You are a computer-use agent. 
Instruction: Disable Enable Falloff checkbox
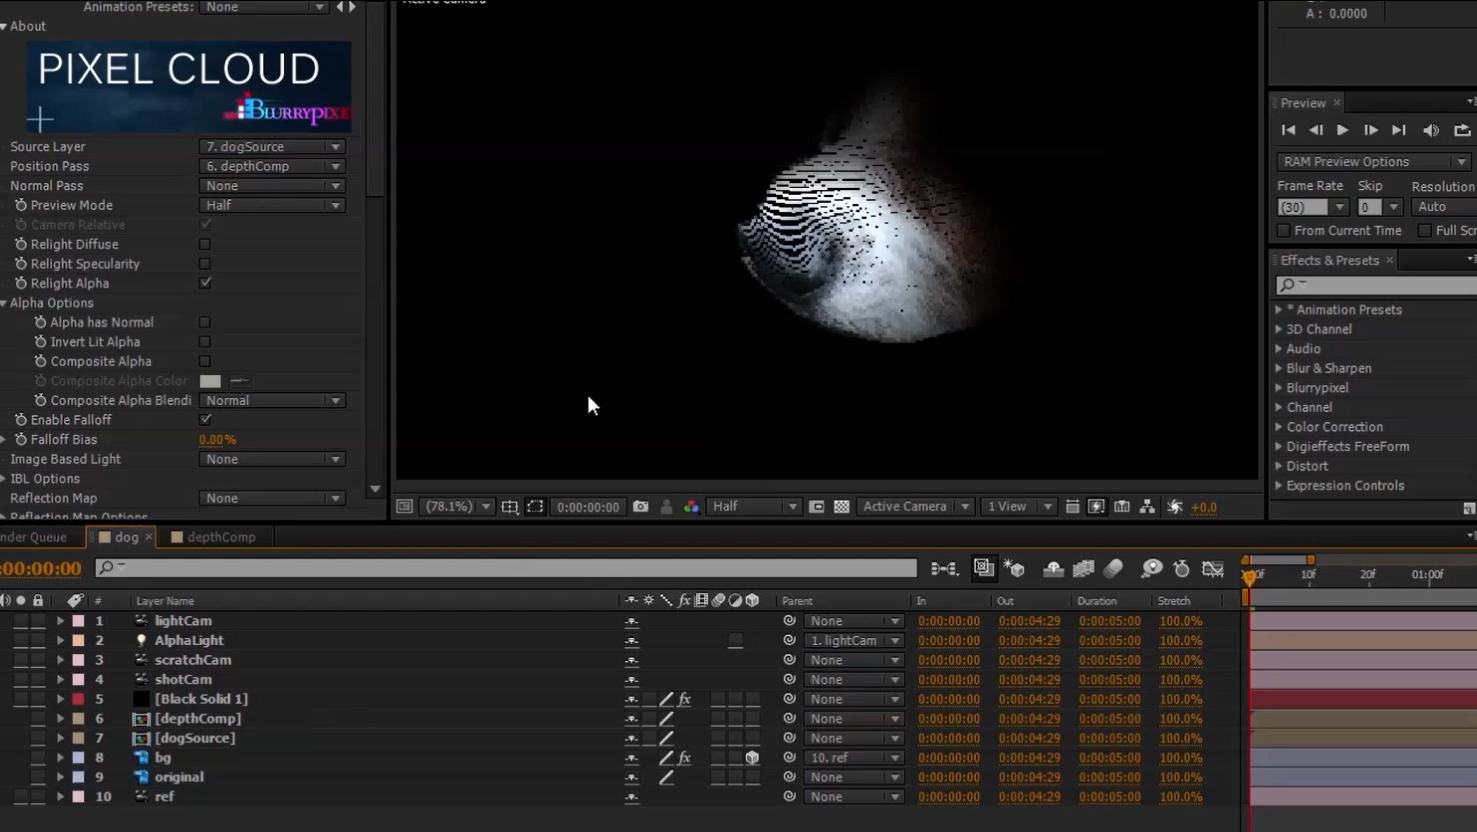pyautogui.click(x=205, y=420)
